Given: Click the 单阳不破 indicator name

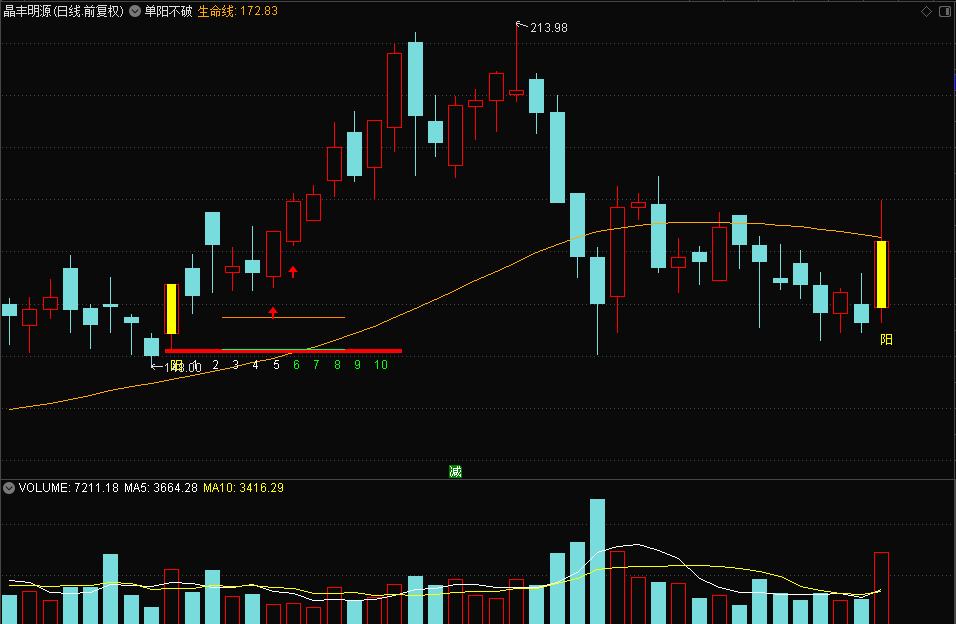Looking at the screenshot, I should [168, 11].
